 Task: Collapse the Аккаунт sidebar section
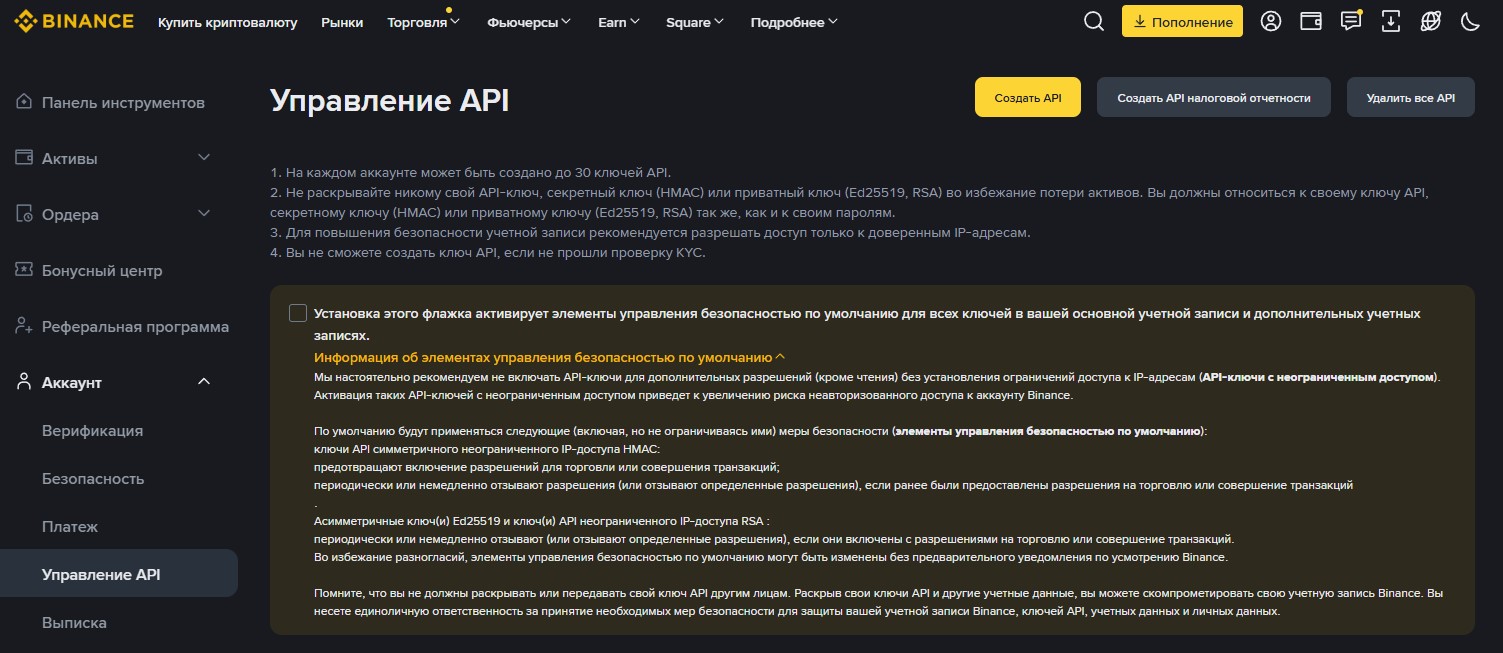click(x=204, y=382)
